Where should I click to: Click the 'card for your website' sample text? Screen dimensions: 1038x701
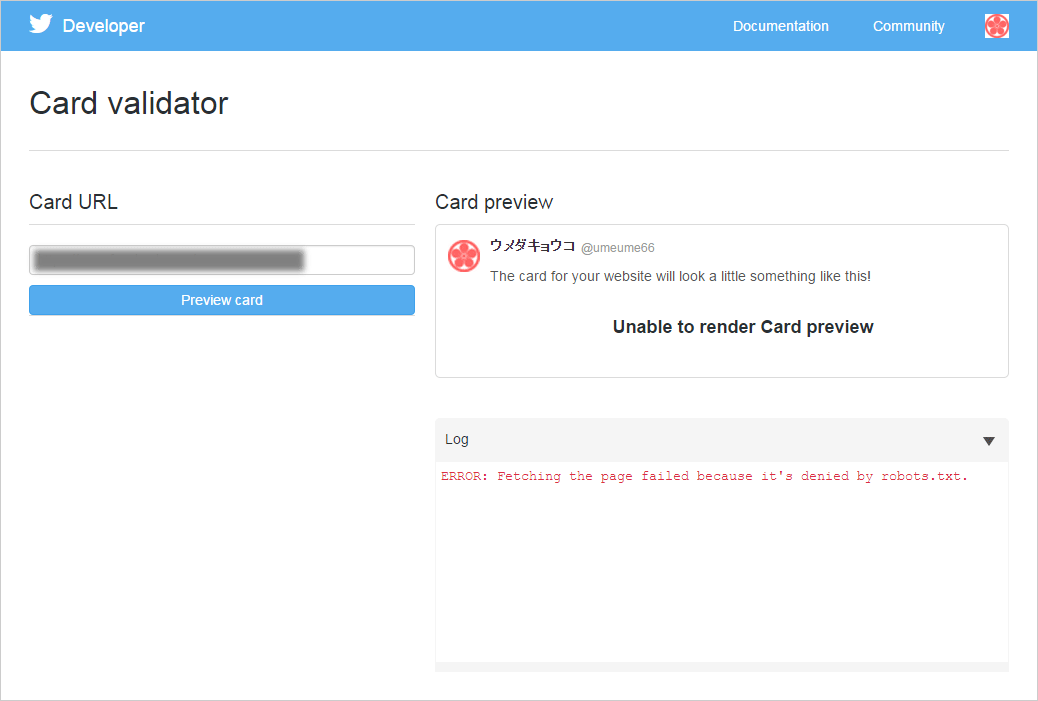coord(681,276)
